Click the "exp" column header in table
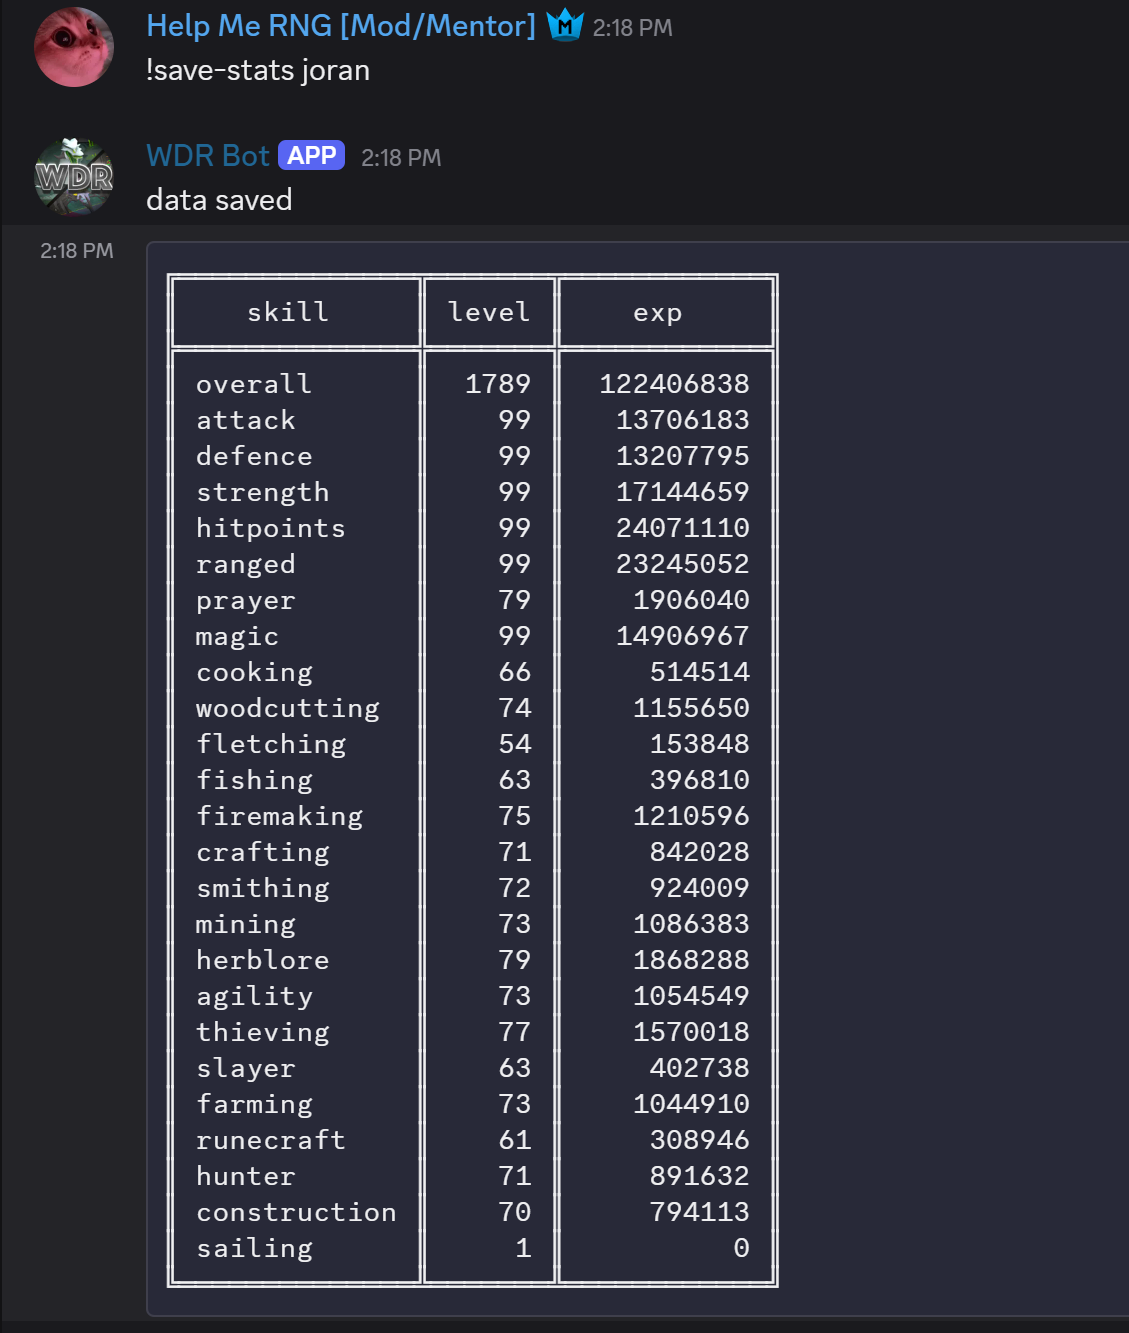This screenshot has height=1333, width=1129. pyautogui.click(x=657, y=313)
